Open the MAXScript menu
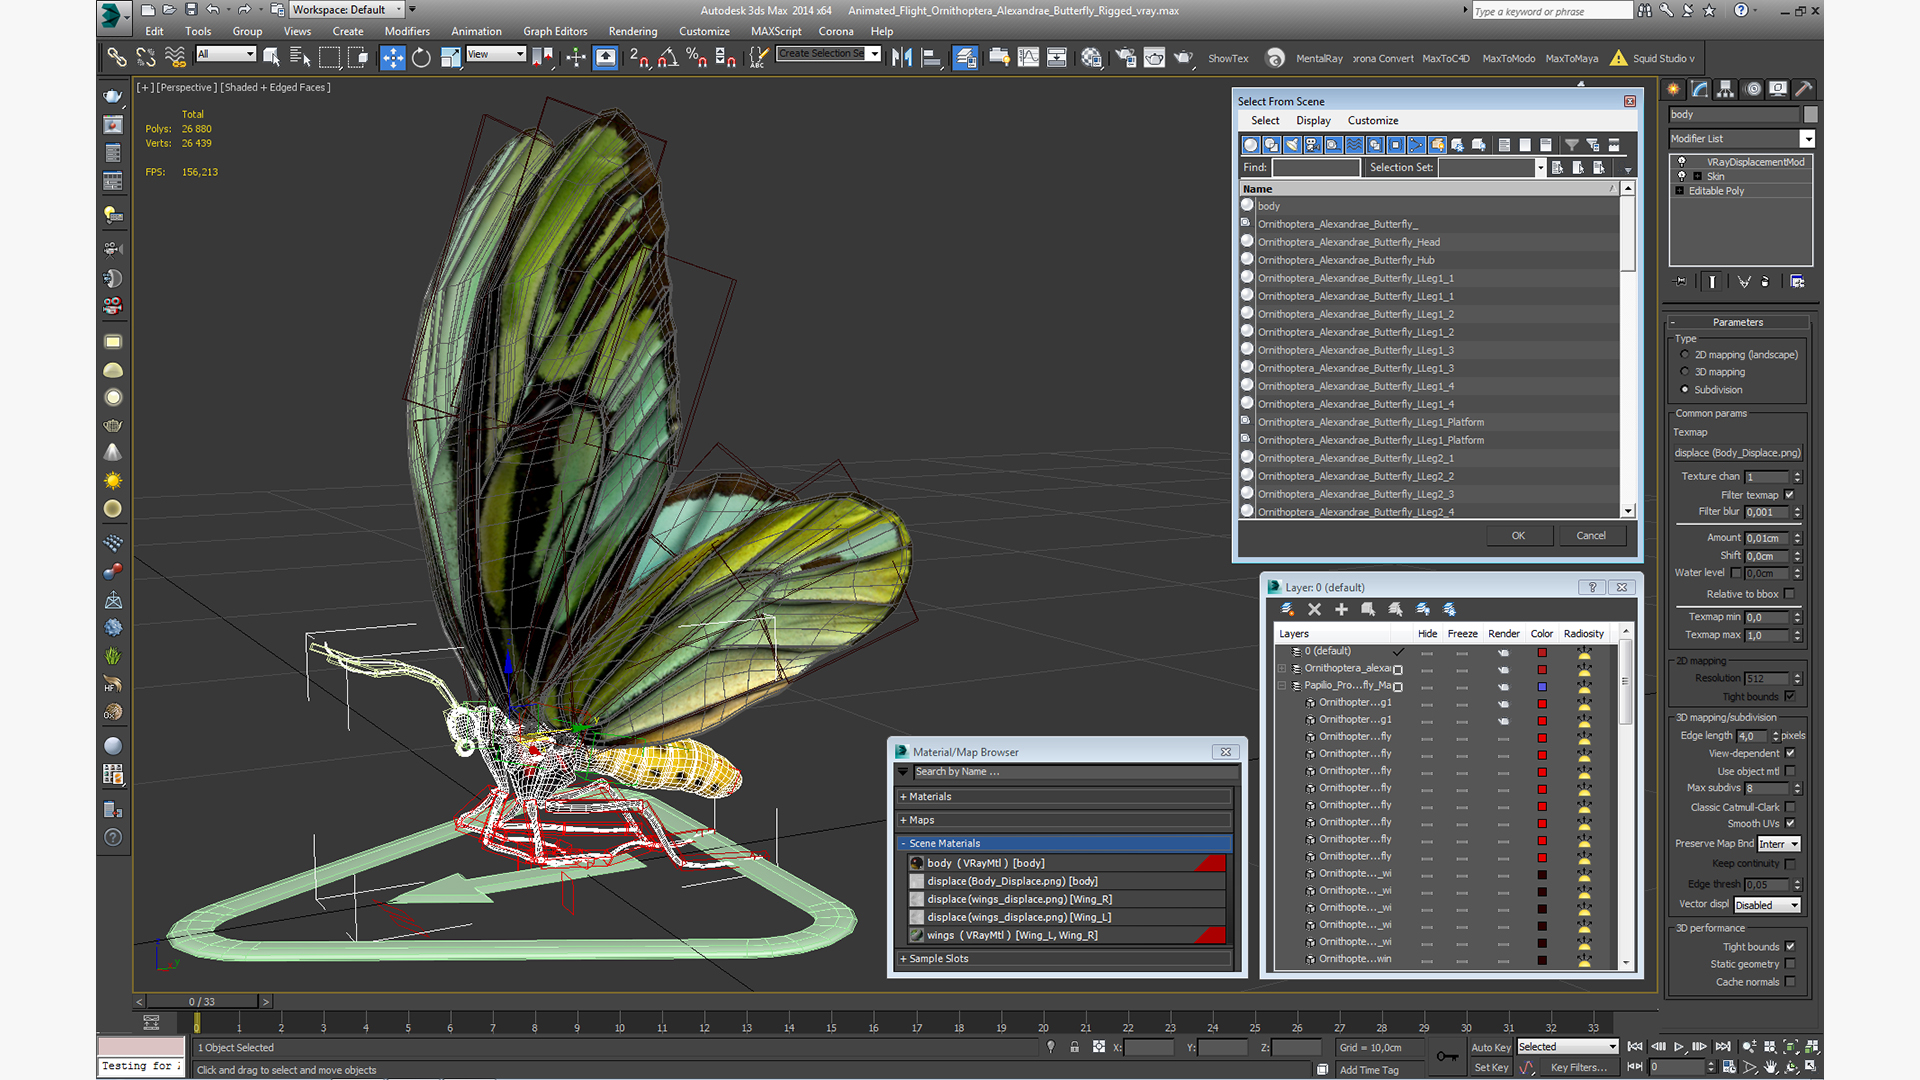Image resolution: width=1920 pixels, height=1080 pixels. pos(776,31)
